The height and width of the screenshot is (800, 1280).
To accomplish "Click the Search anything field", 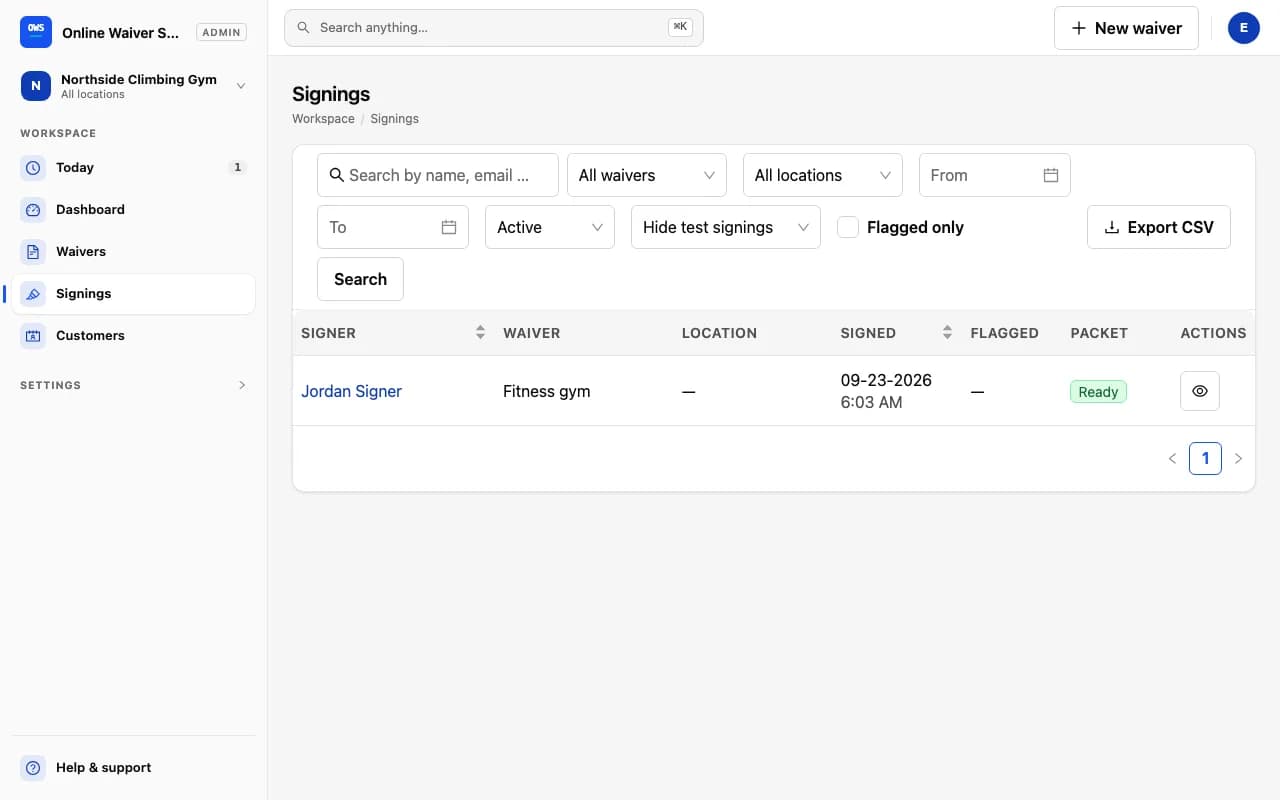I will (x=494, y=28).
